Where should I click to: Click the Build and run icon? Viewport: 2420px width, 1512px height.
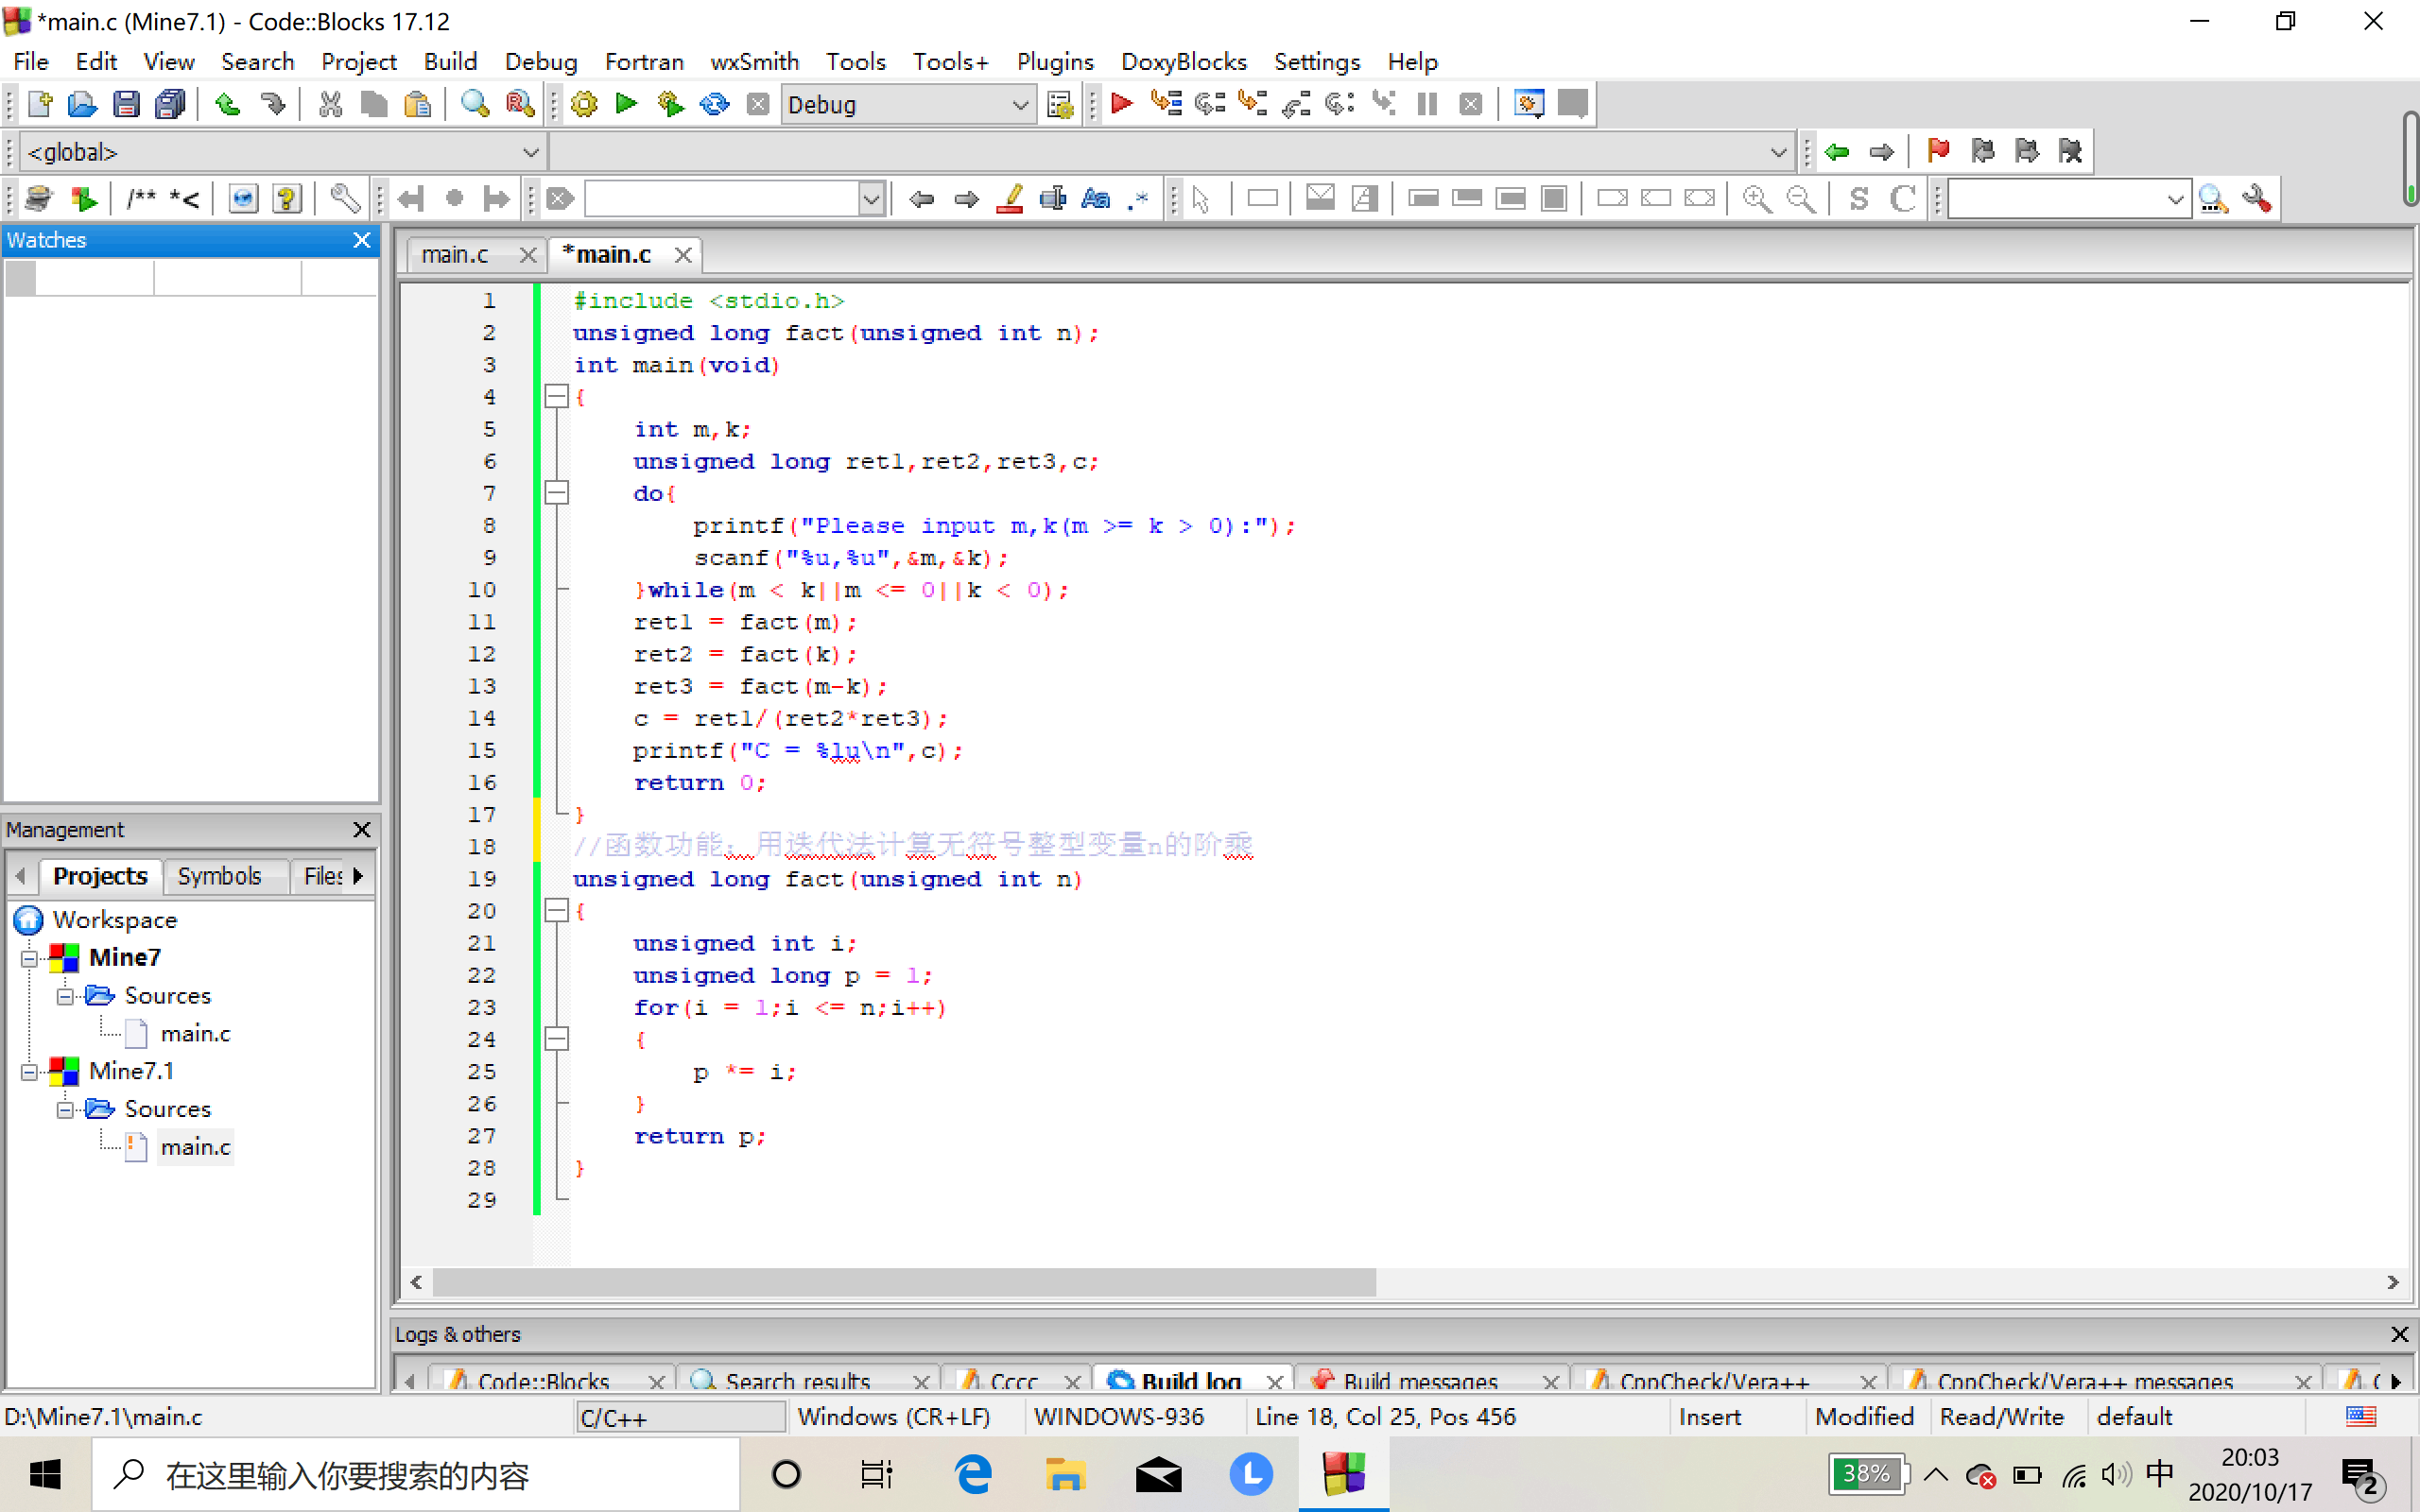(x=671, y=104)
